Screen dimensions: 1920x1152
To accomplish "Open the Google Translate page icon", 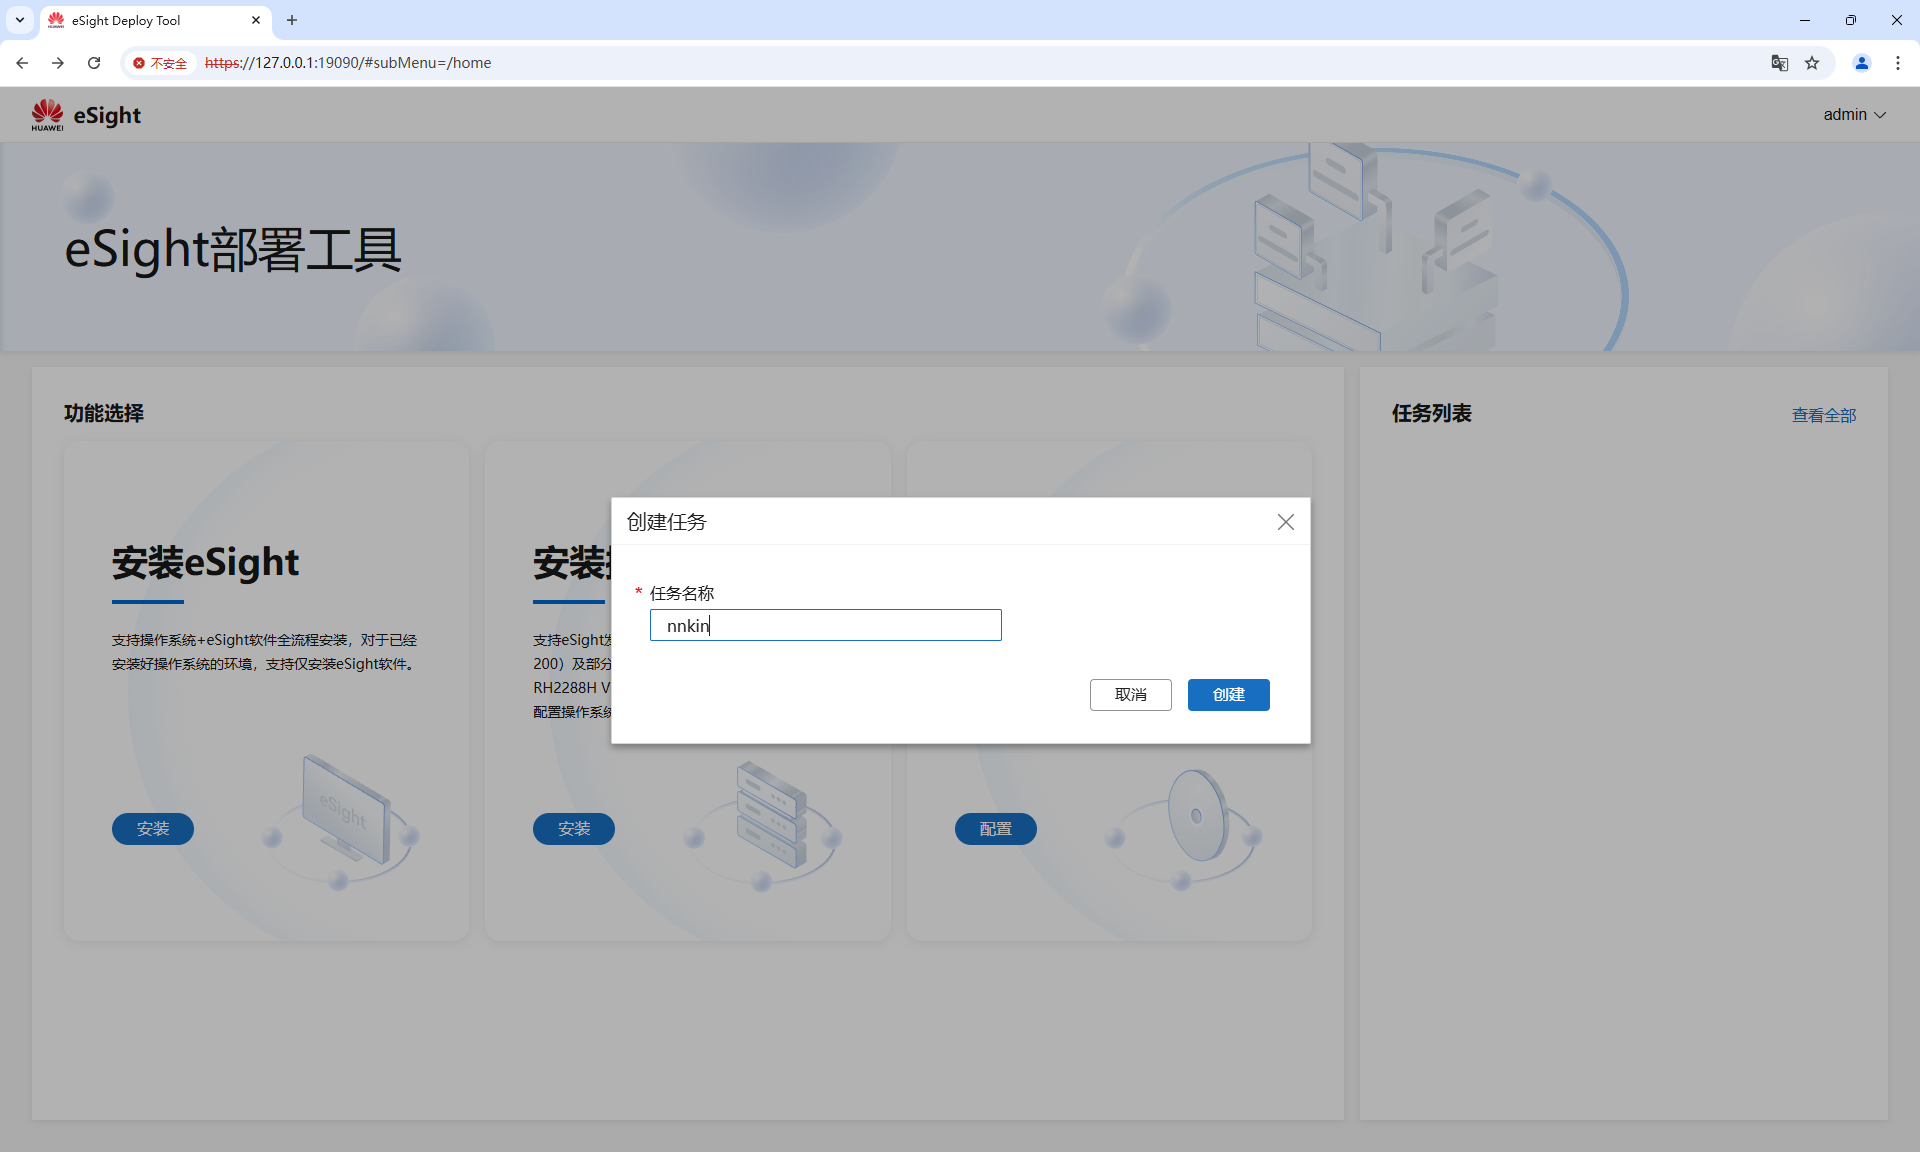I will (x=1779, y=63).
